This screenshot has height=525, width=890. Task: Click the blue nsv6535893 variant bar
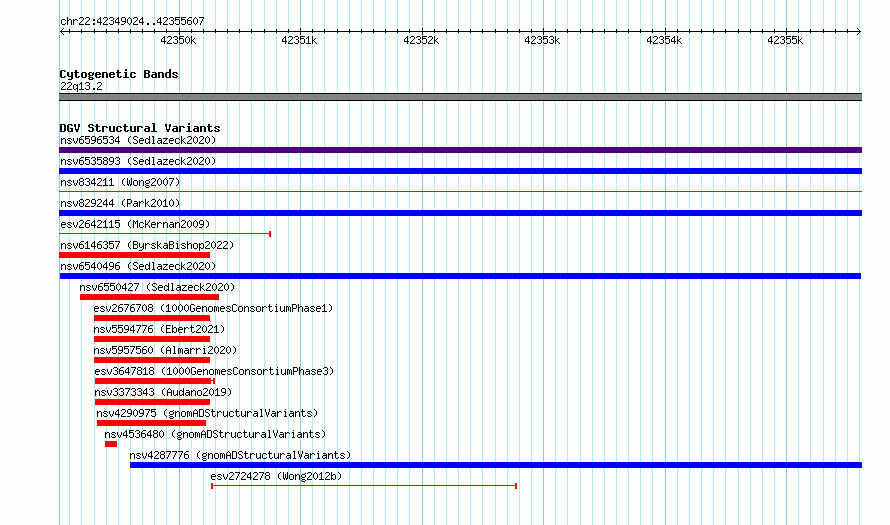[x=460, y=171]
